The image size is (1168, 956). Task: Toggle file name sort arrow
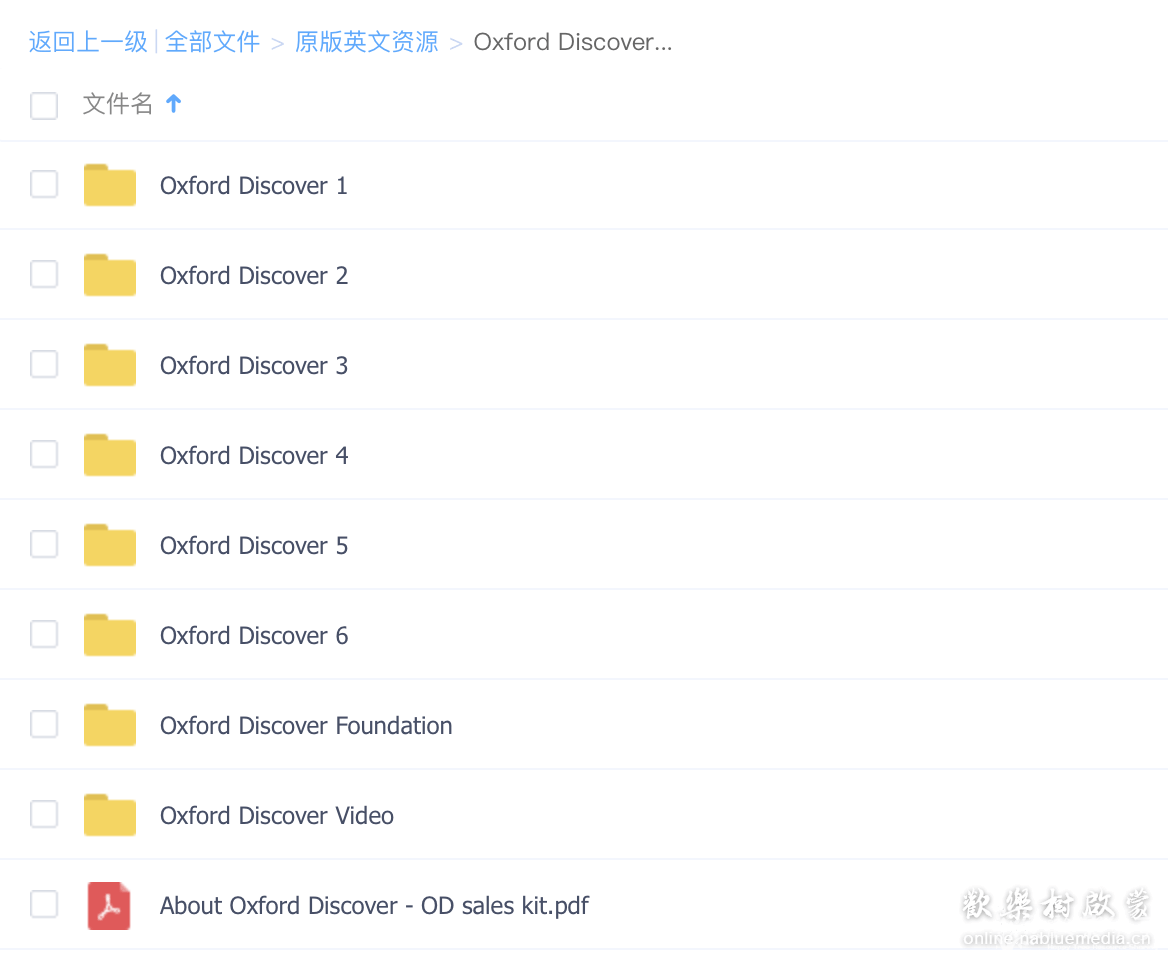click(174, 103)
